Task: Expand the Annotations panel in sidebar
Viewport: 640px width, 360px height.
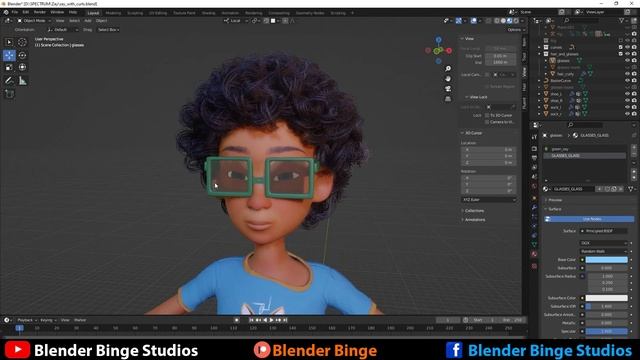Action: (474, 220)
